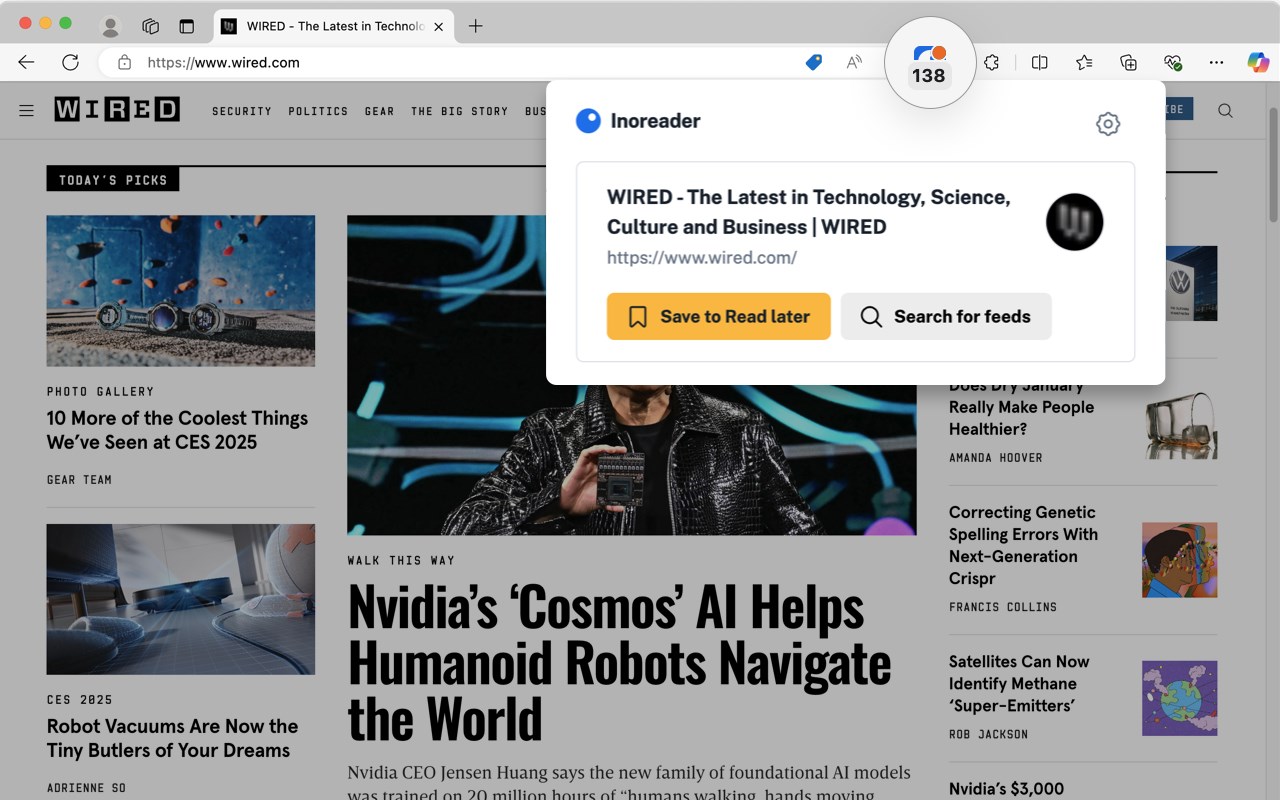Open Workspaces icon in title bar
This screenshot has width=1280, height=800.
150,26
